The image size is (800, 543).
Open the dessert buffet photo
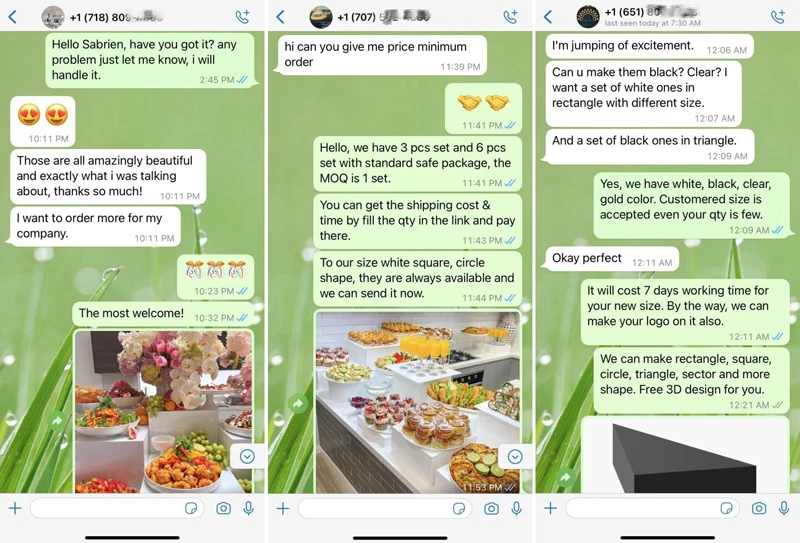point(418,402)
